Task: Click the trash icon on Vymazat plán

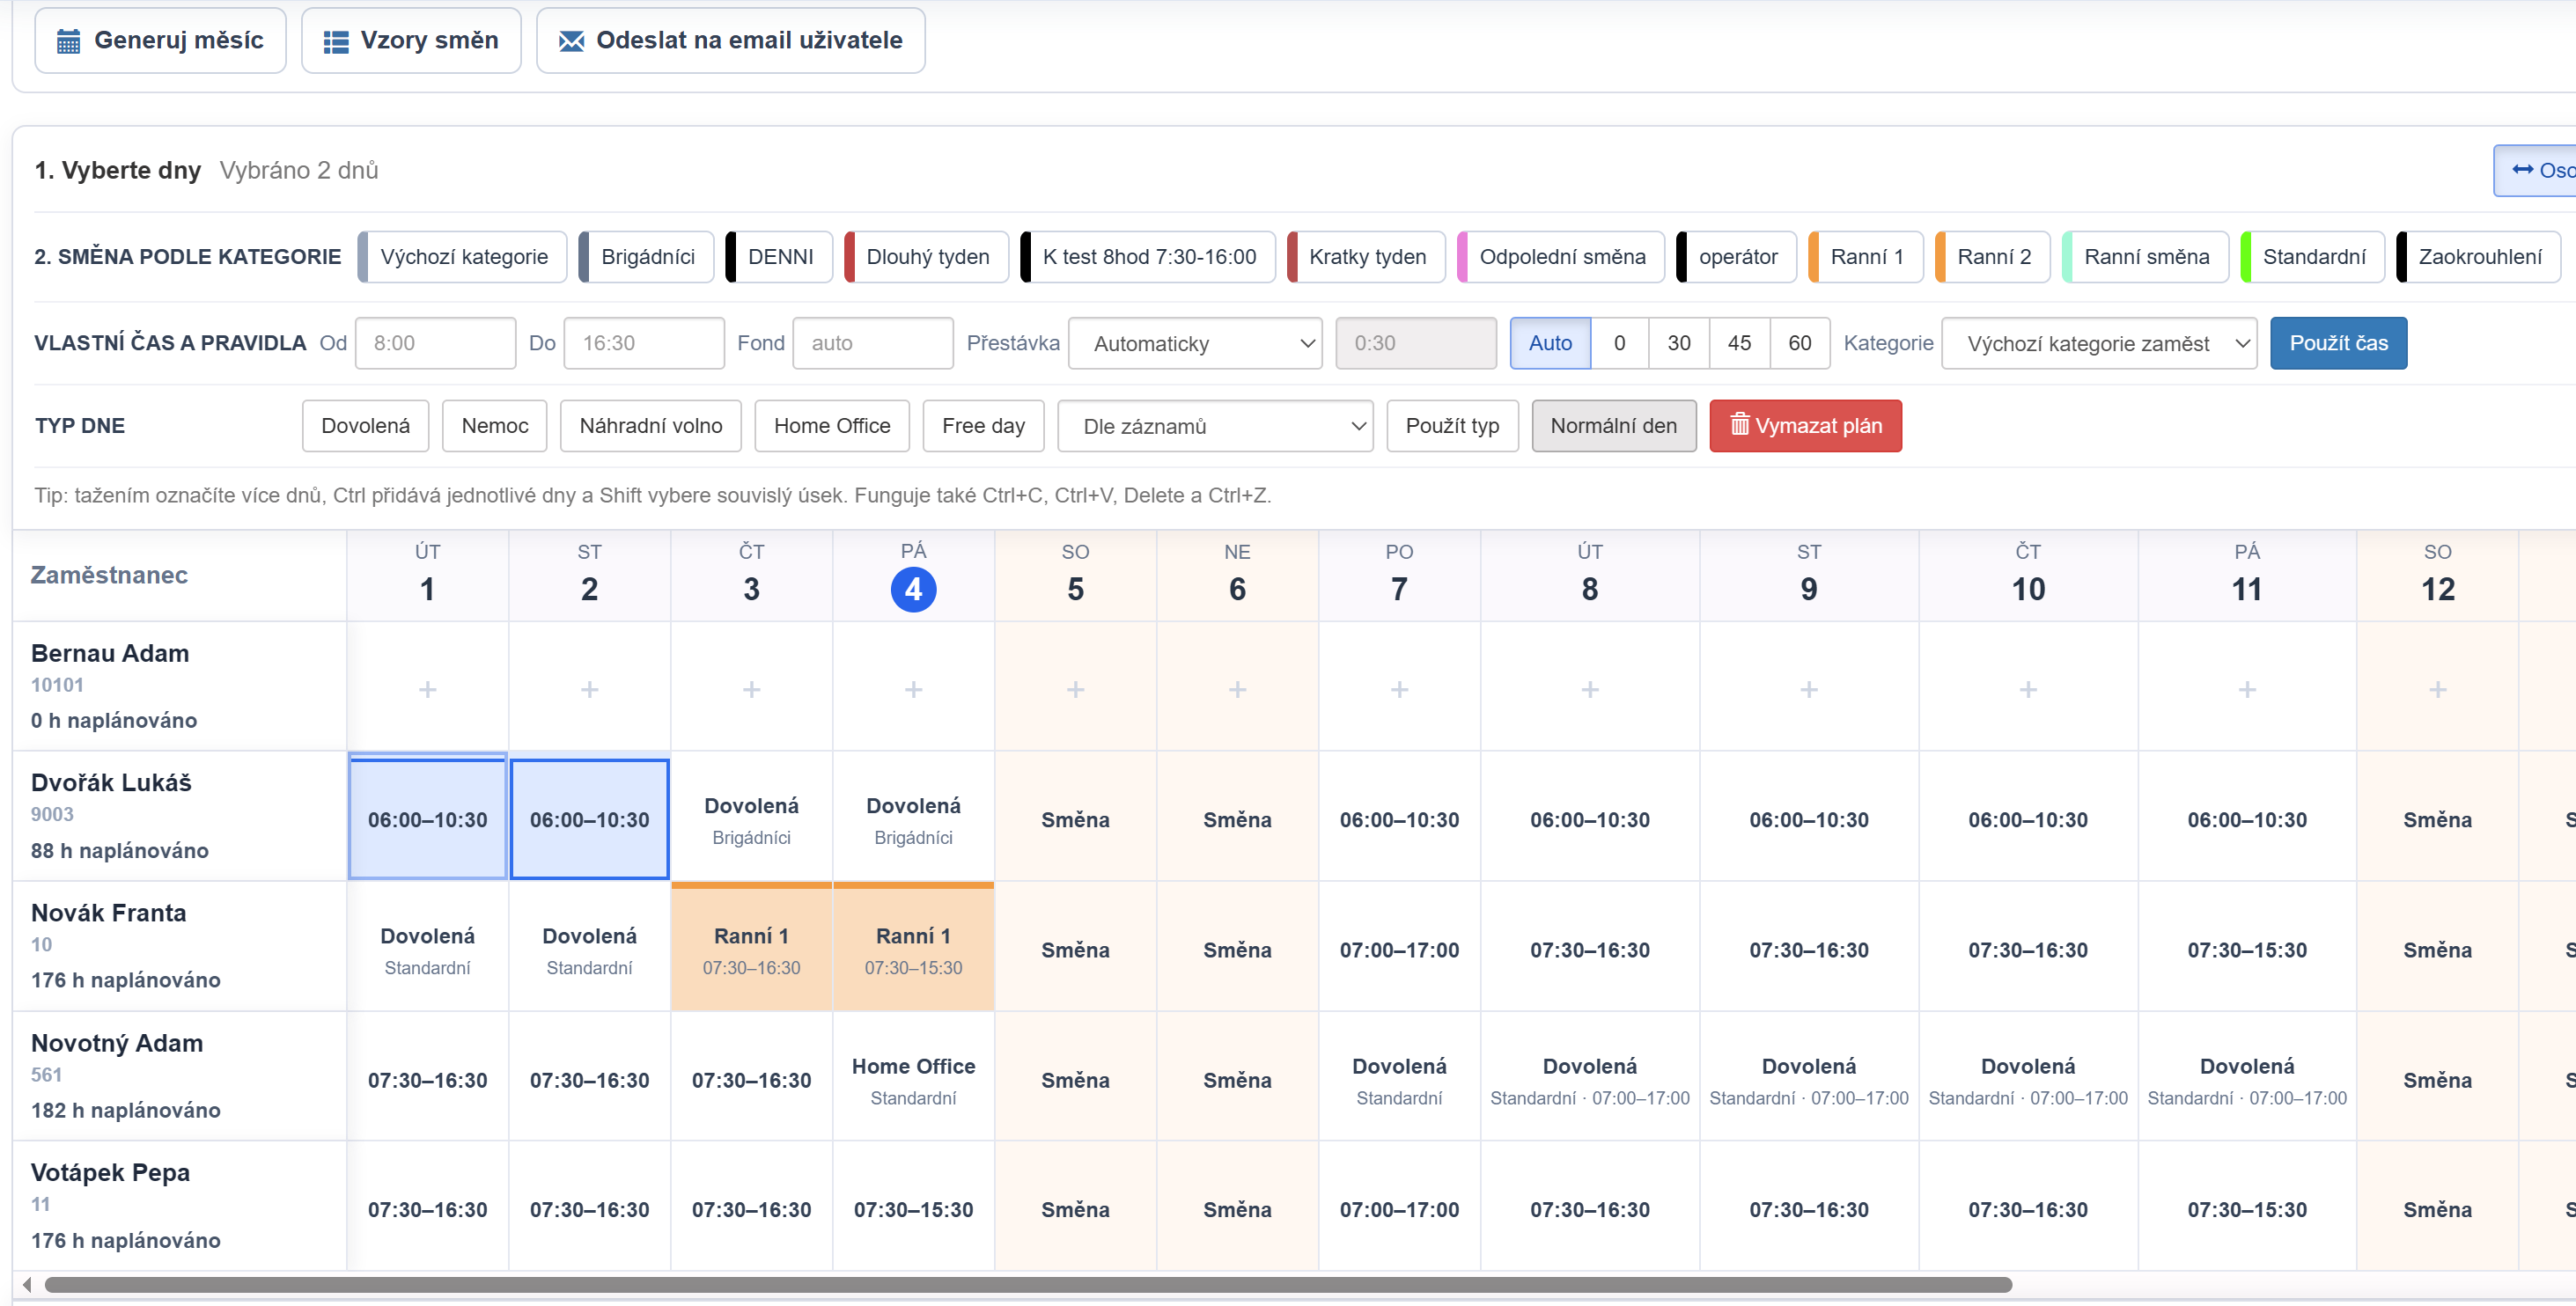Action: (1739, 425)
